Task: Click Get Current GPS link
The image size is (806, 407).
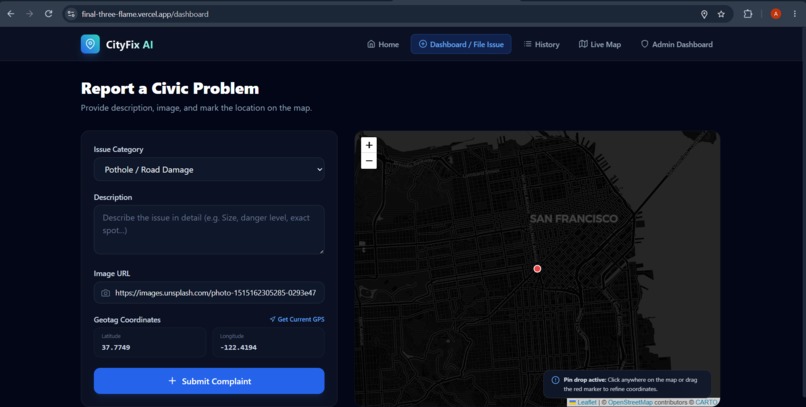Action: (297, 319)
